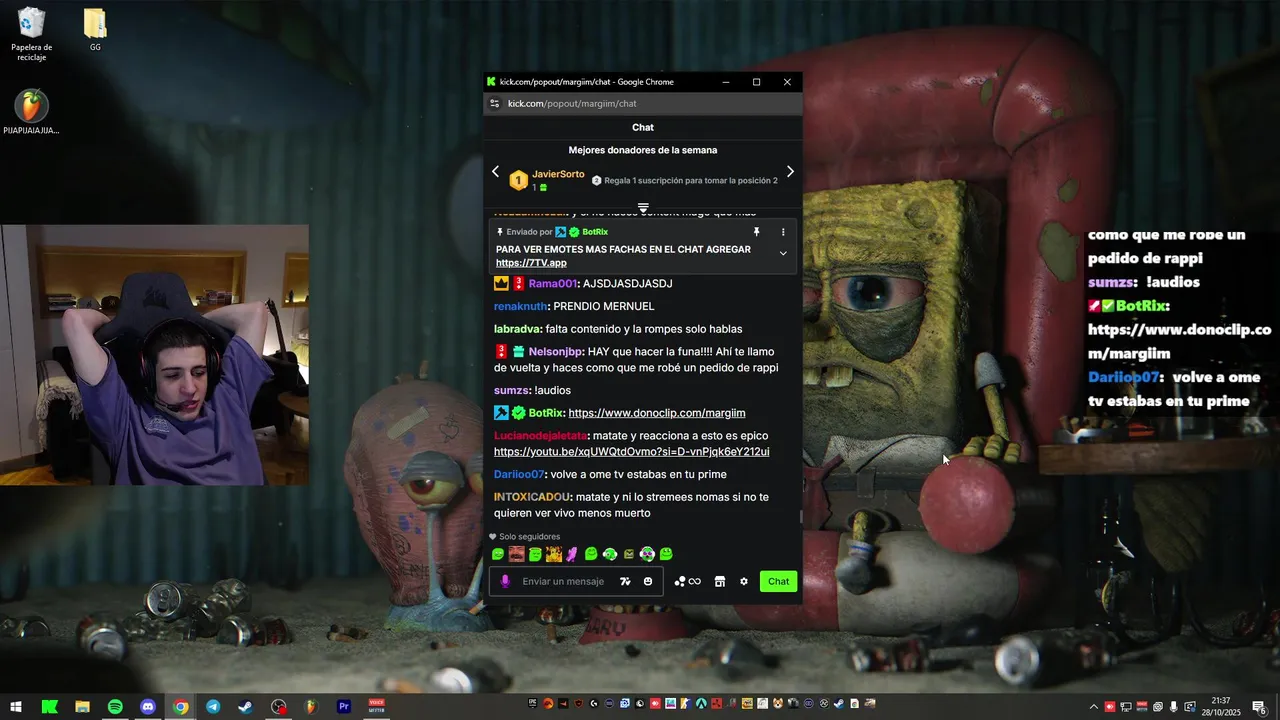Open the youtu.be link from Lucianodejaletata

(631, 452)
